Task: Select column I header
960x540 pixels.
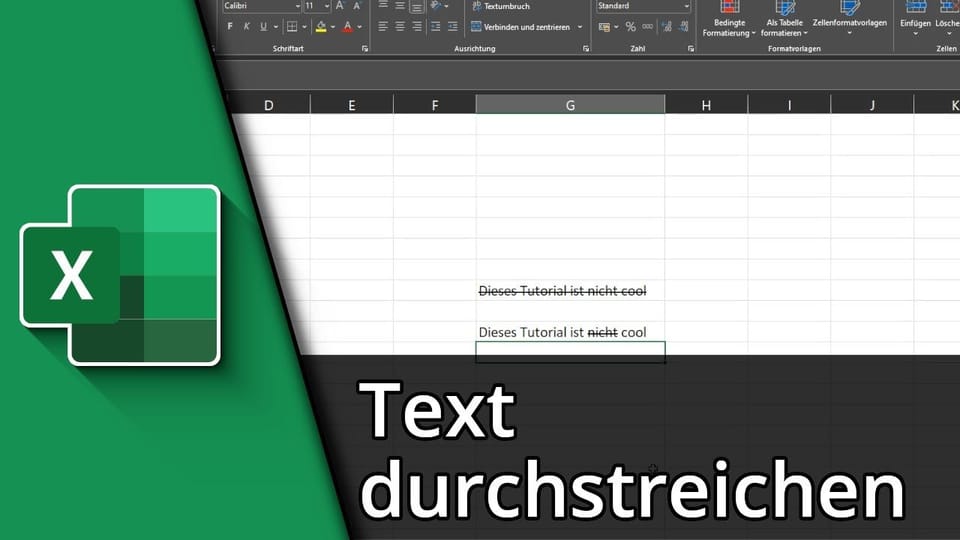Action: [789, 105]
